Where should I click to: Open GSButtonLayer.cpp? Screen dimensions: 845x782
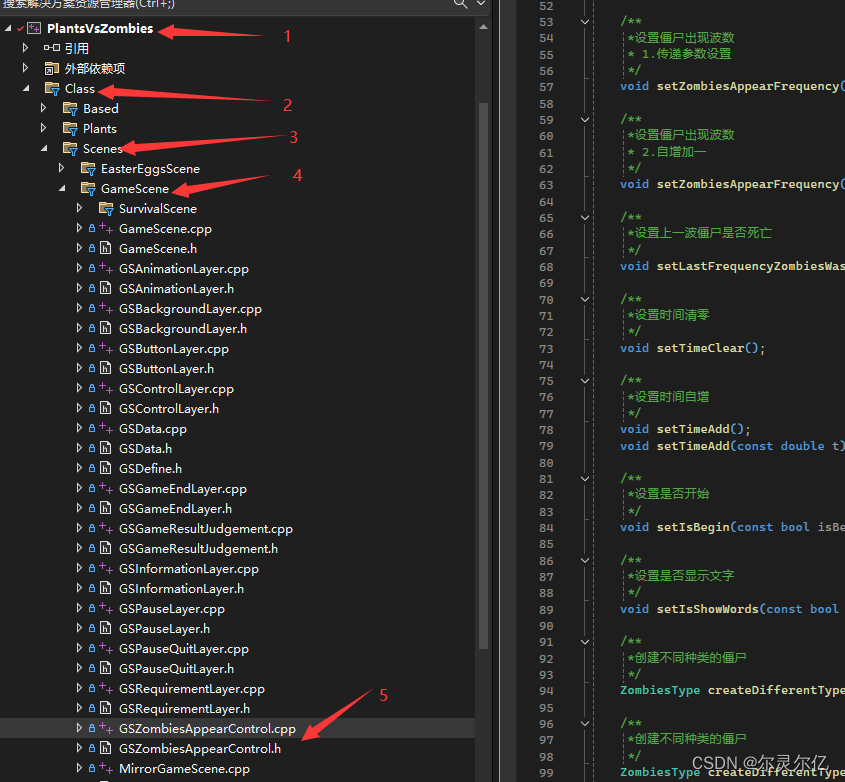click(x=174, y=349)
